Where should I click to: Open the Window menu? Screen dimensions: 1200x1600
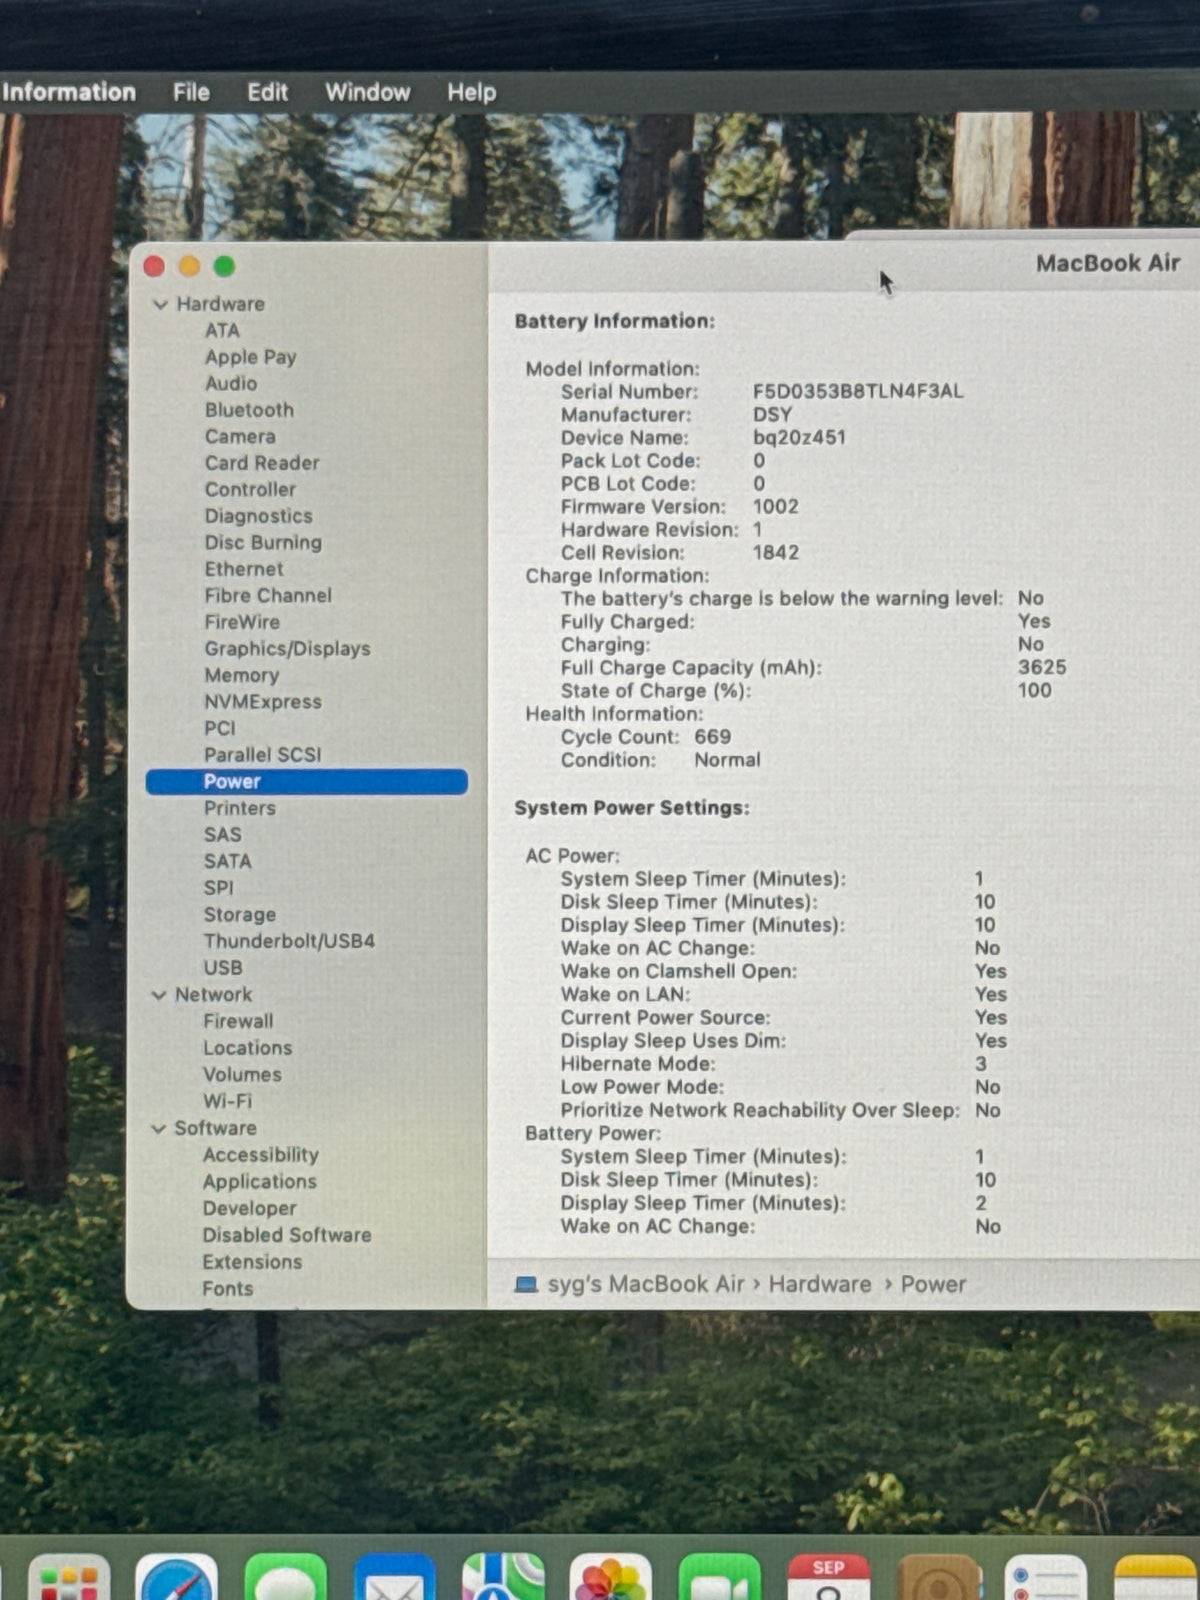368,92
